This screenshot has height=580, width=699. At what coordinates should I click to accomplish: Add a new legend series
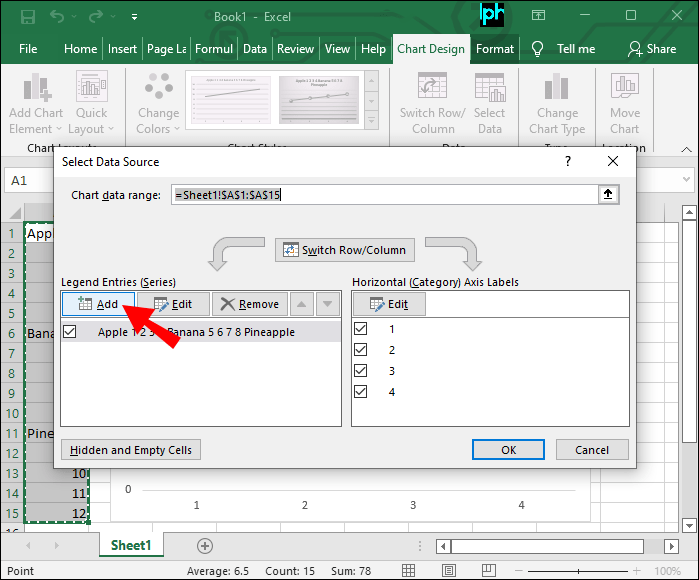point(97,304)
